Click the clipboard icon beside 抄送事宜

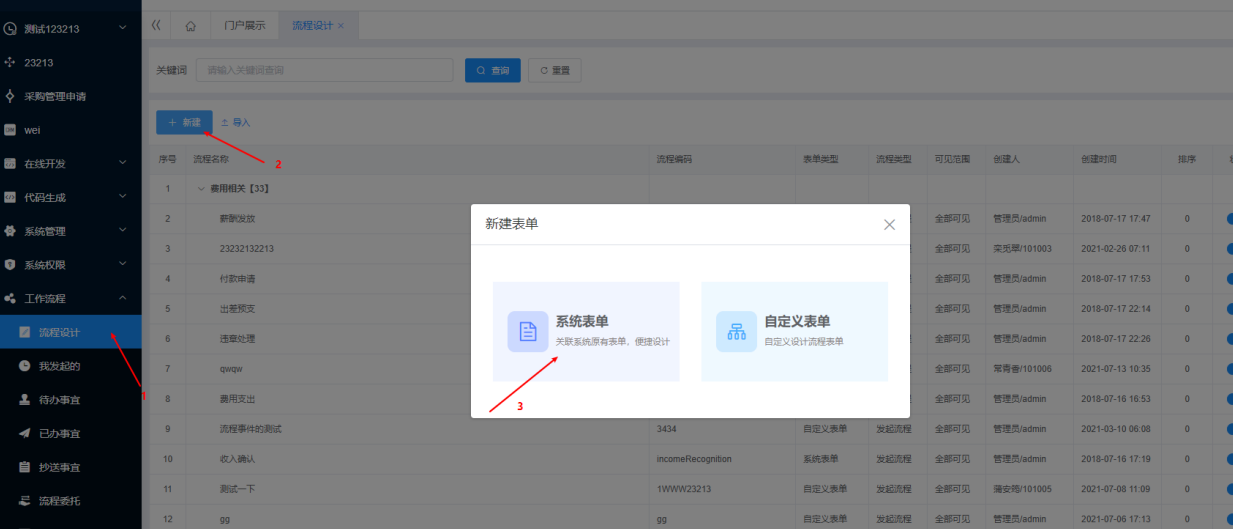point(25,467)
